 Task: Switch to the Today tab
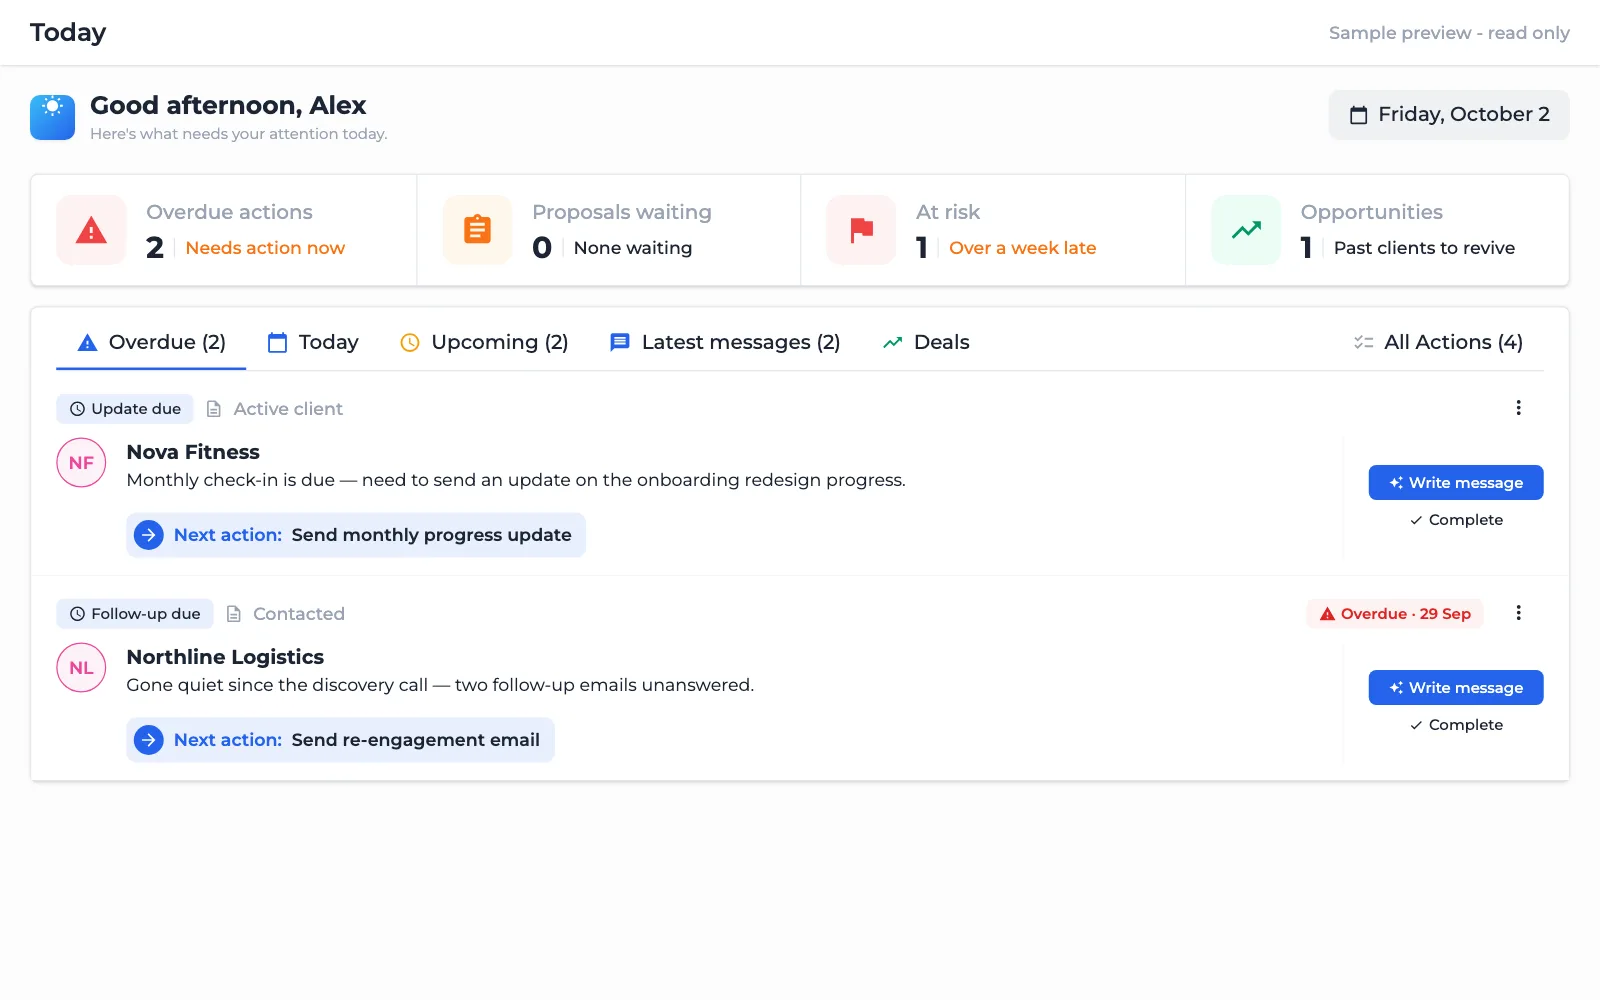(x=313, y=343)
